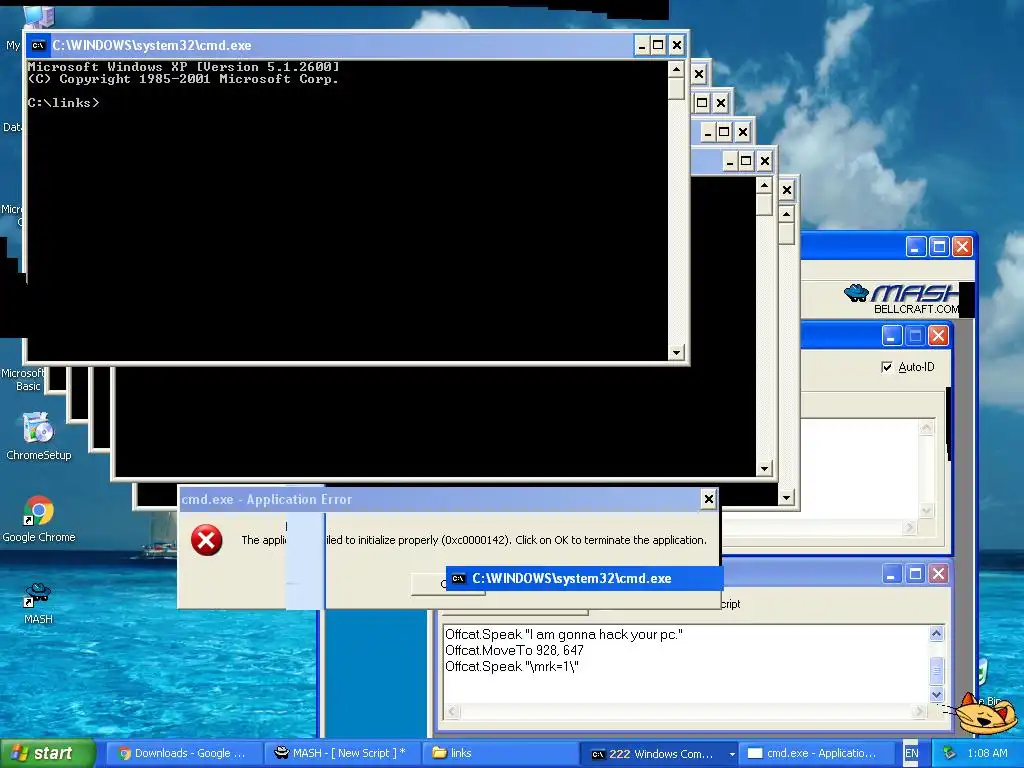Minimize the front cmd.exe window
Viewport: 1024px width, 768px height.
pyautogui.click(x=642, y=45)
